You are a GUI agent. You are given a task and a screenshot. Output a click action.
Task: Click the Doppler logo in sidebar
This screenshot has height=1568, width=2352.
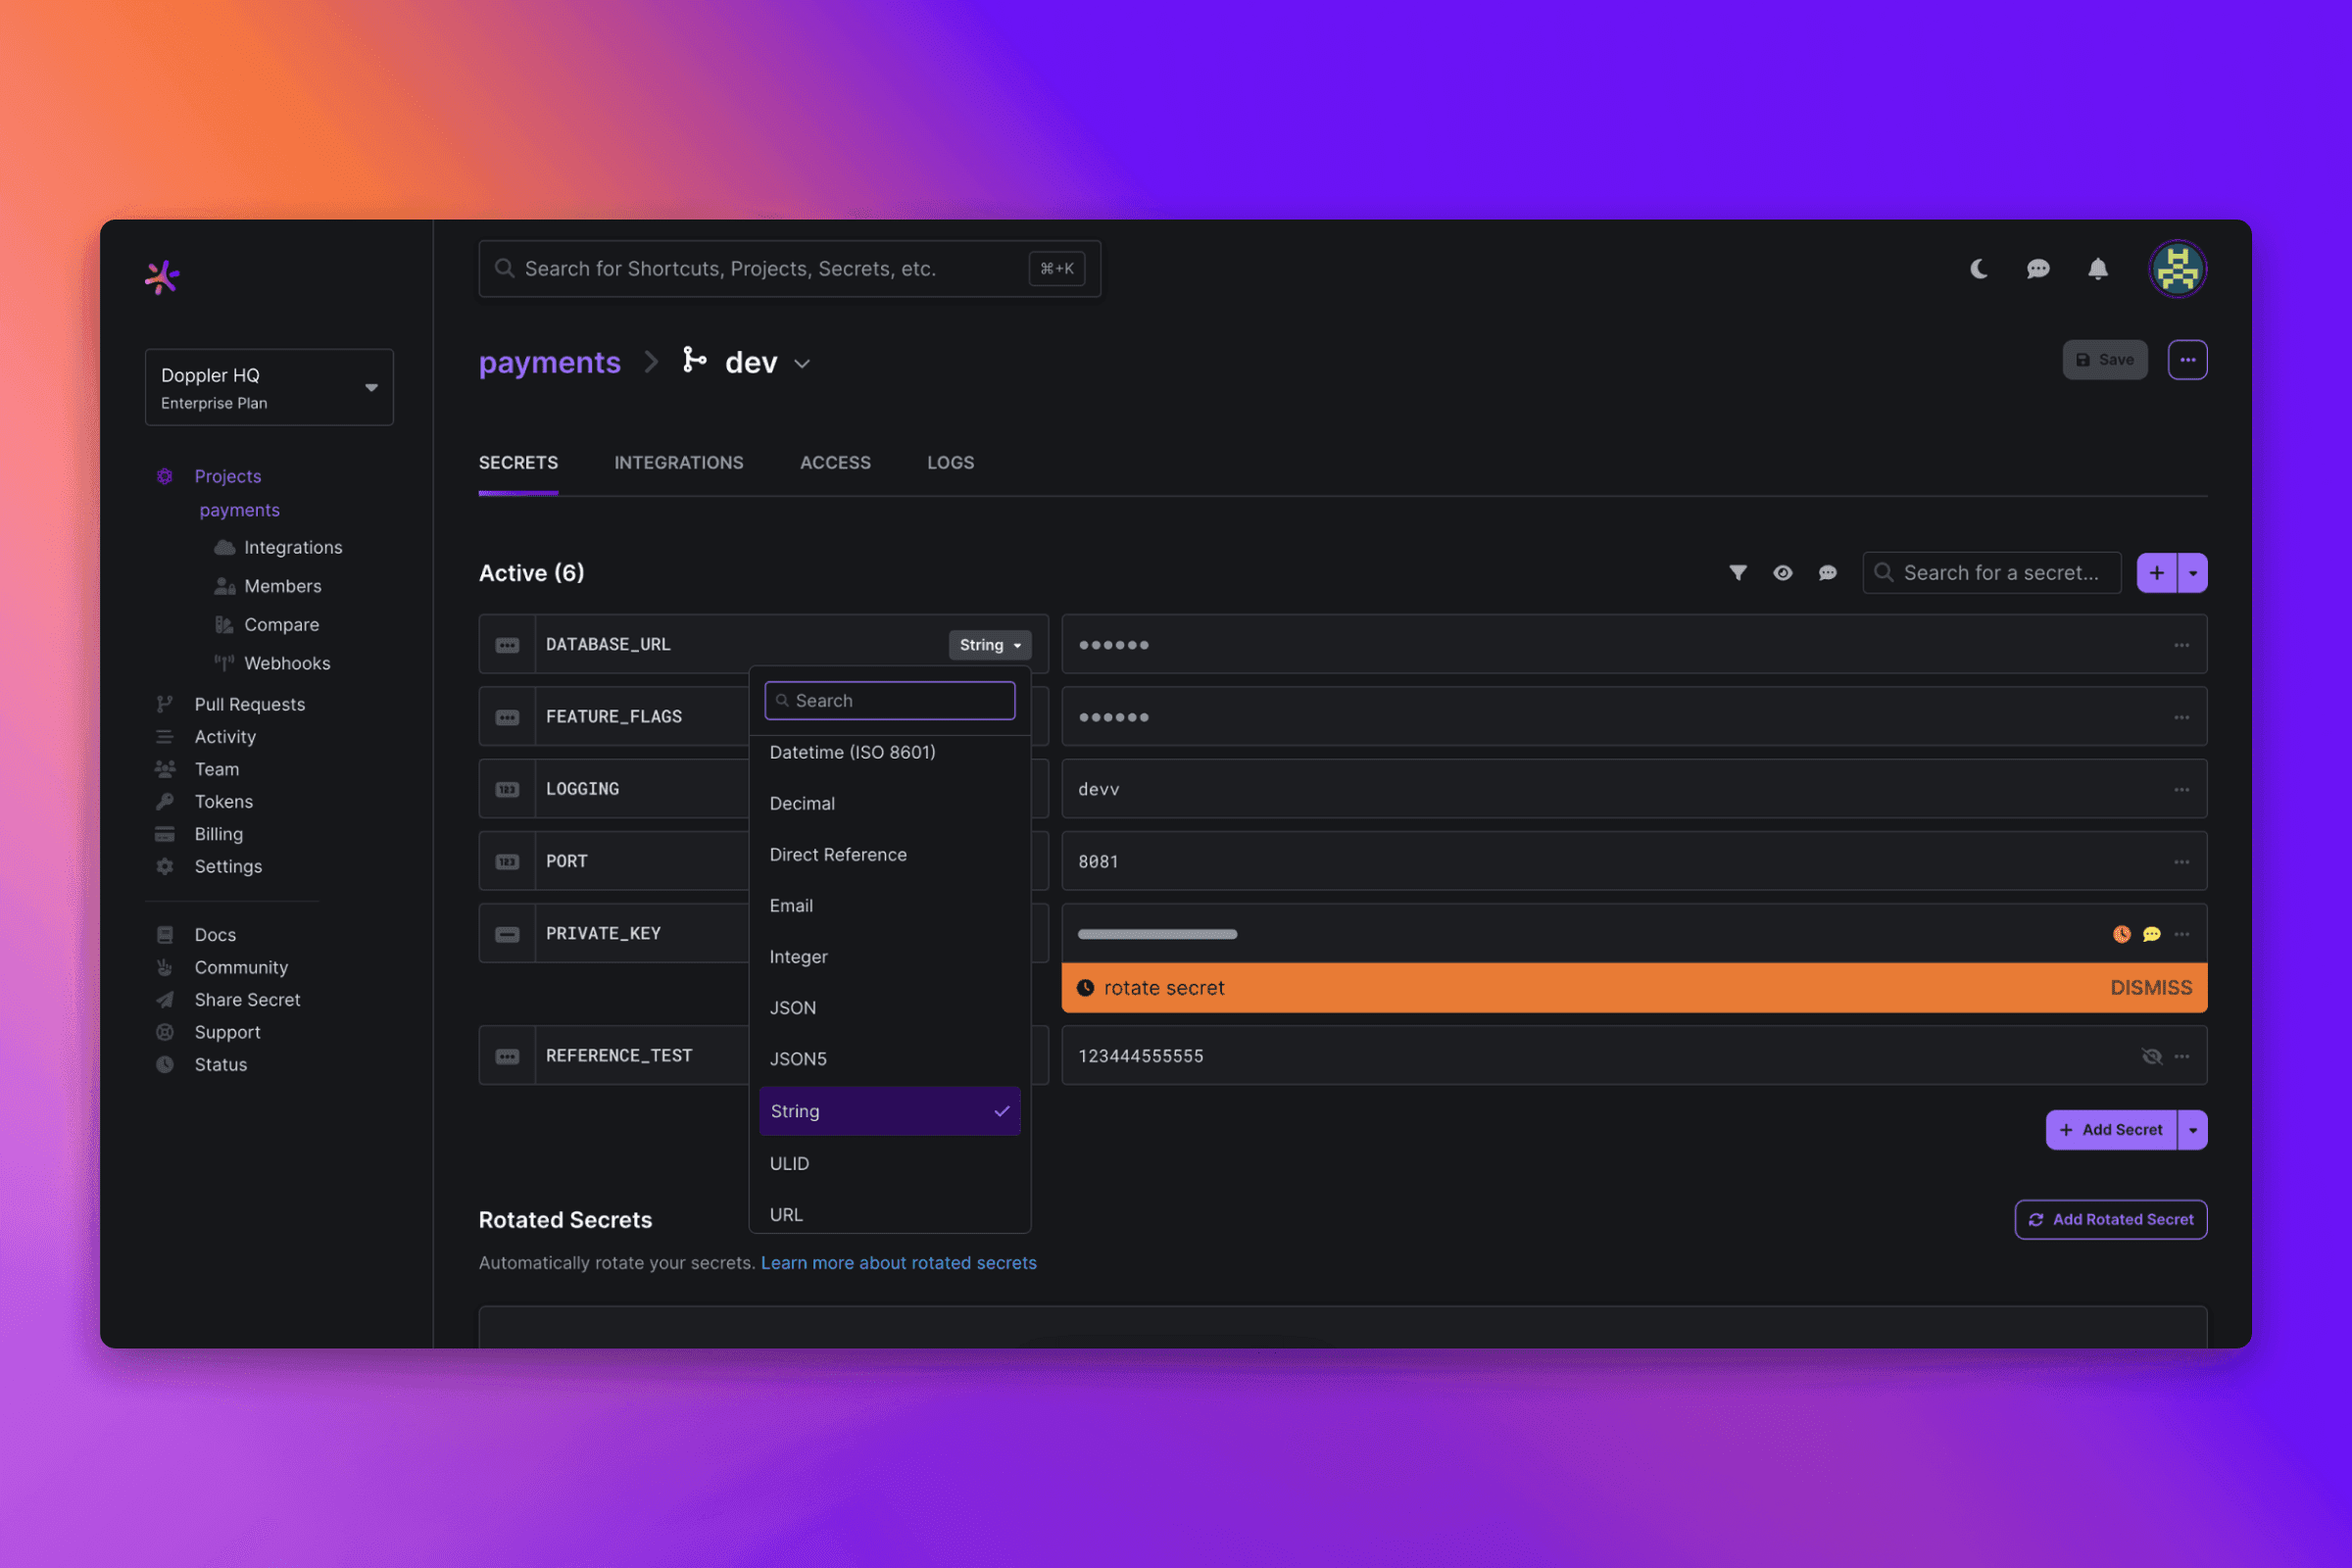click(162, 277)
